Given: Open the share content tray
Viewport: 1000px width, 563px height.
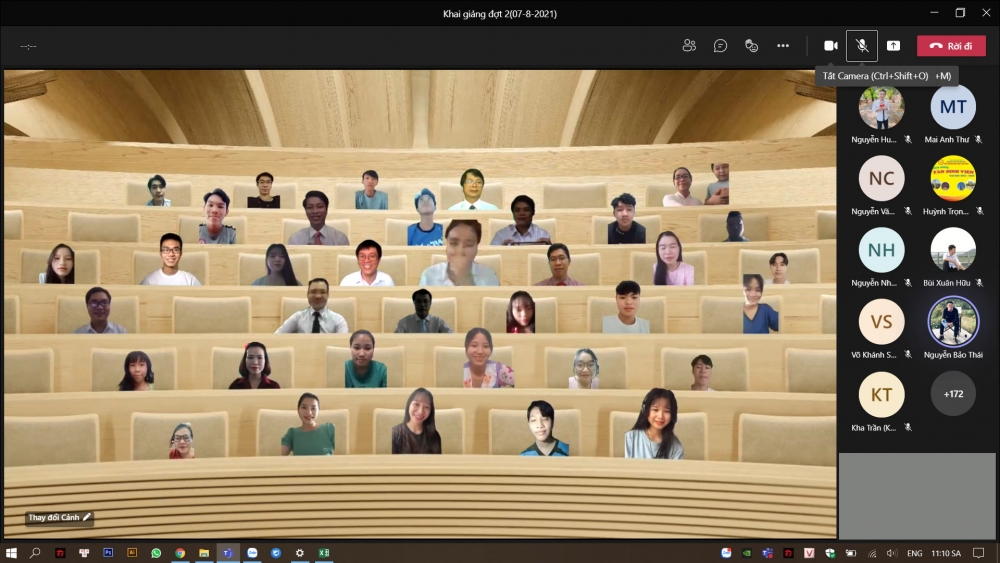Looking at the screenshot, I should pos(893,46).
